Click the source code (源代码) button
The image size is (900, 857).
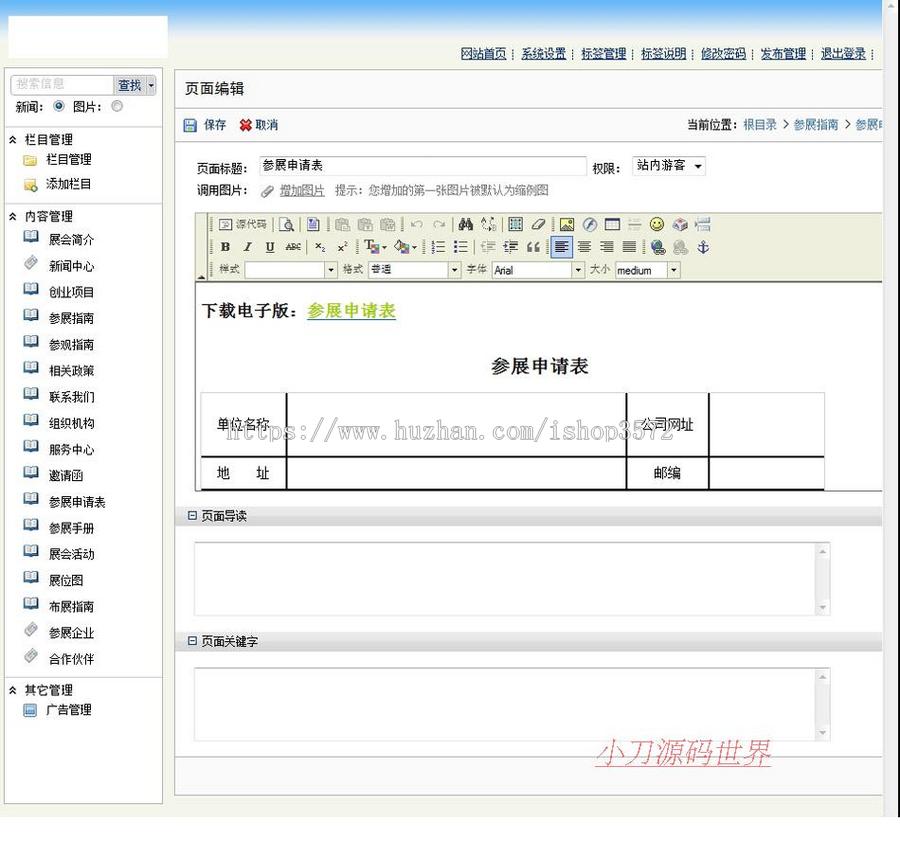tap(243, 224)
